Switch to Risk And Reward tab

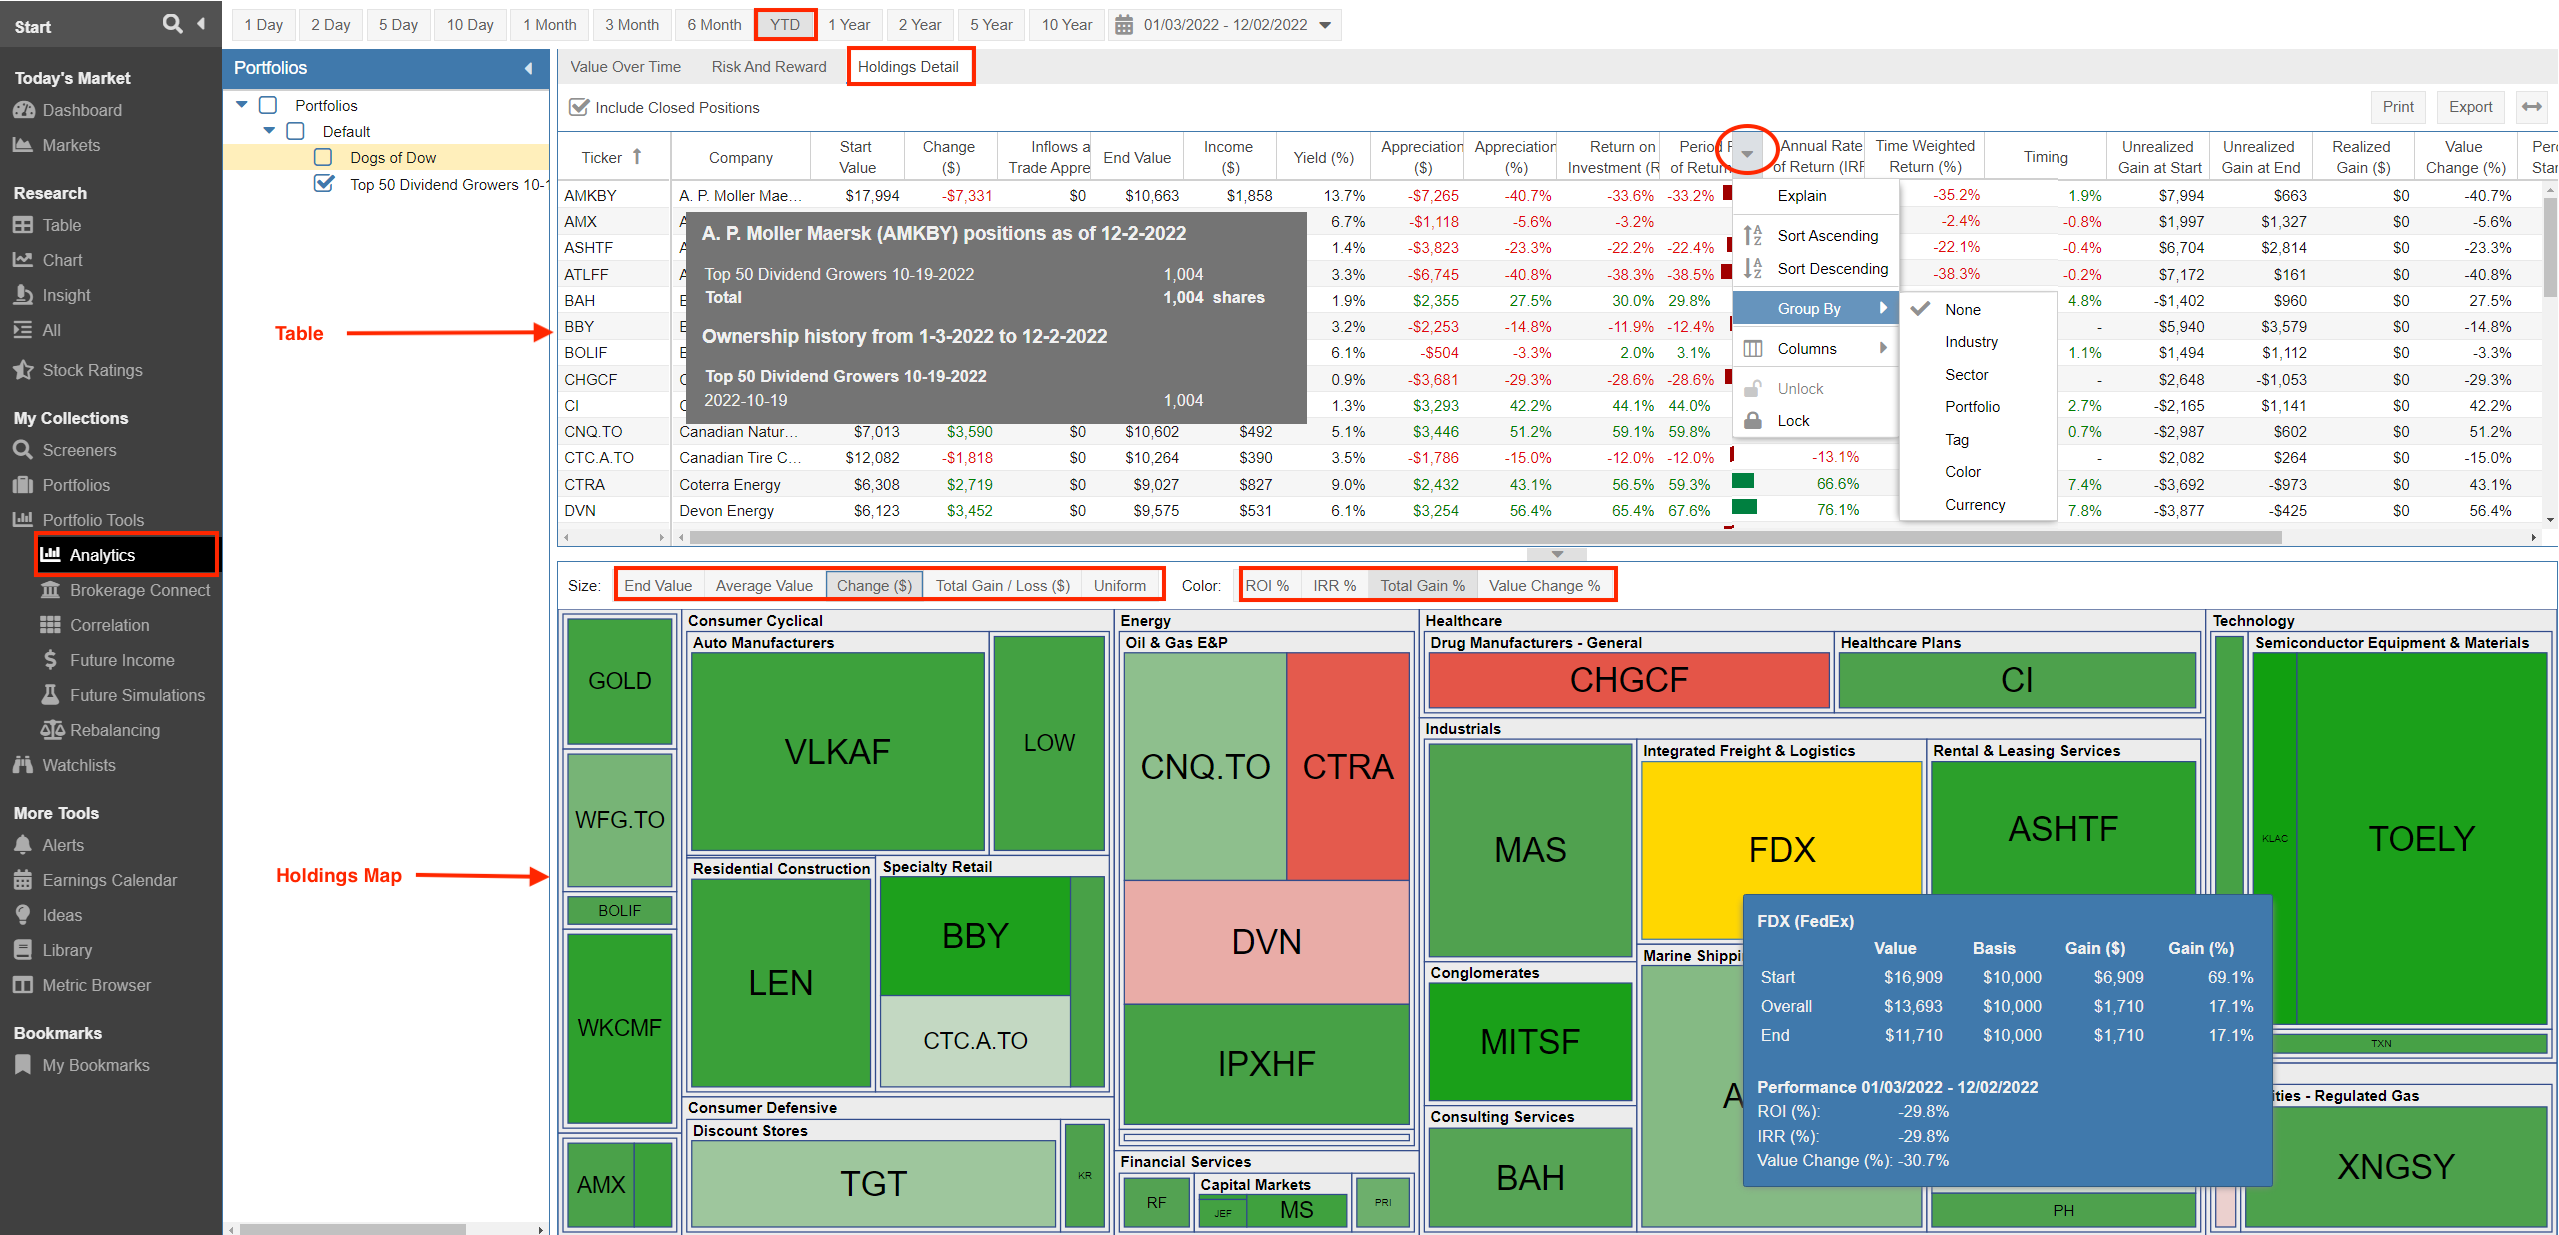tap(769, 67)
